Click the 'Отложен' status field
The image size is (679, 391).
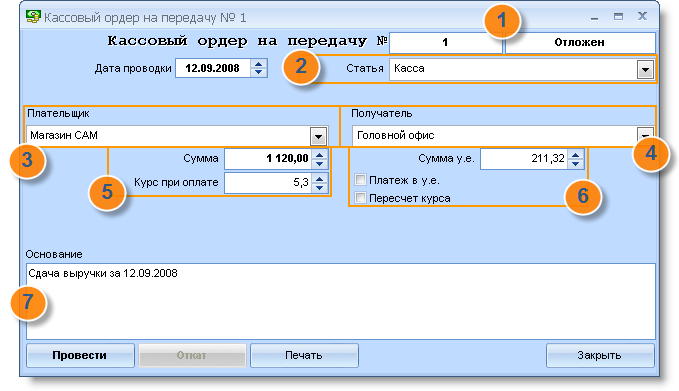point(580,42)
